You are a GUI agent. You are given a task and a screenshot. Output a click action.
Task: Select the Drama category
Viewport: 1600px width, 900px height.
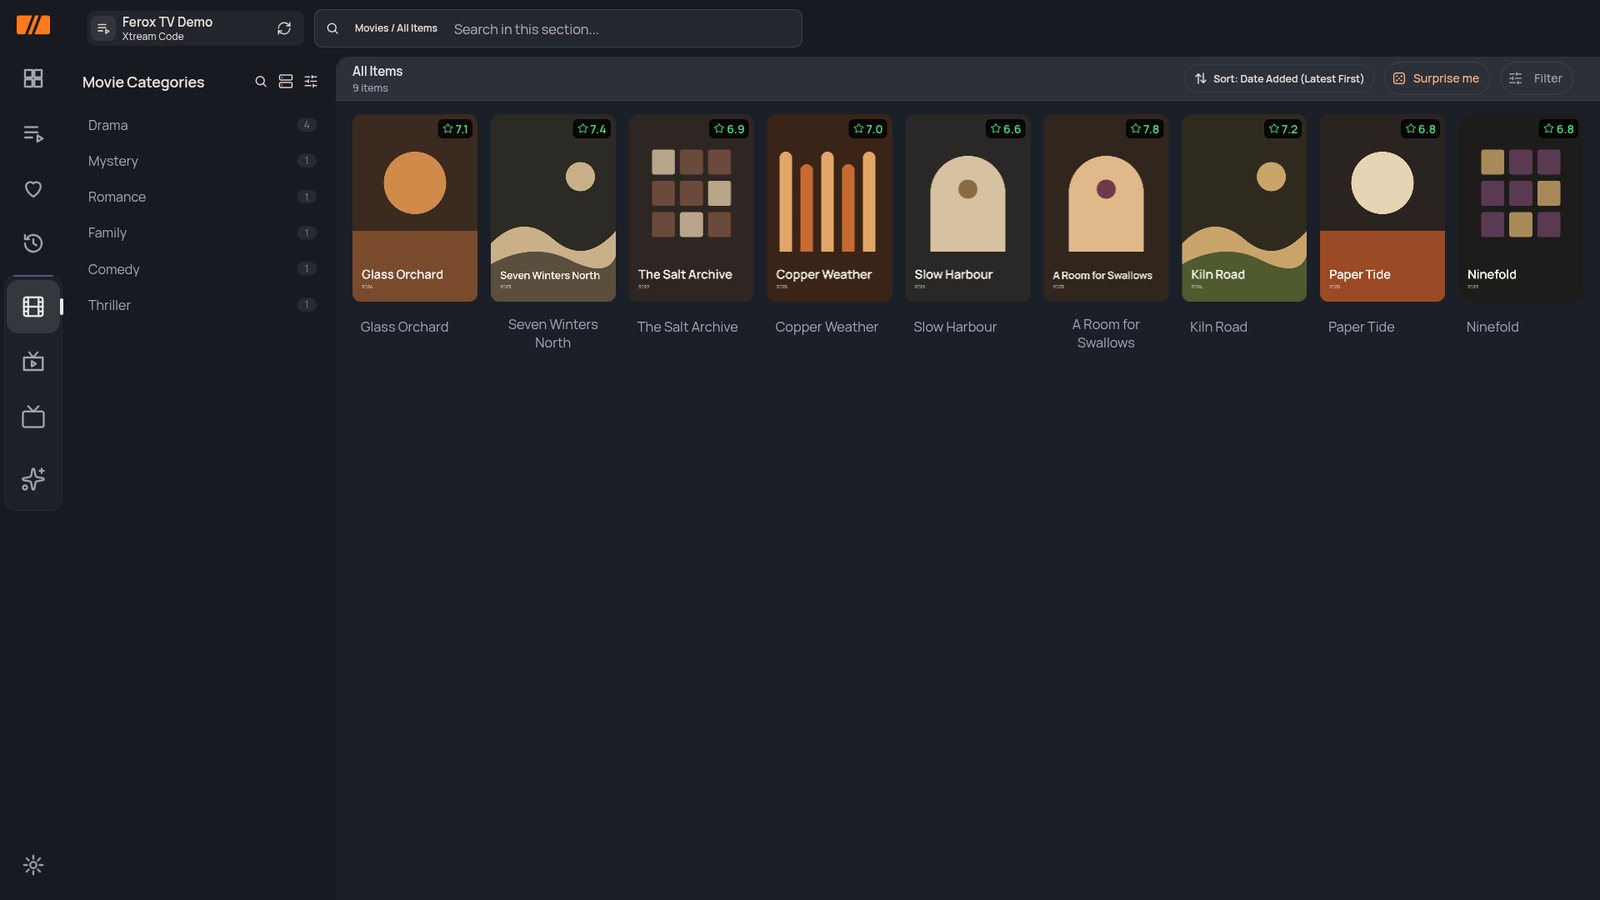tap(200, 125)
